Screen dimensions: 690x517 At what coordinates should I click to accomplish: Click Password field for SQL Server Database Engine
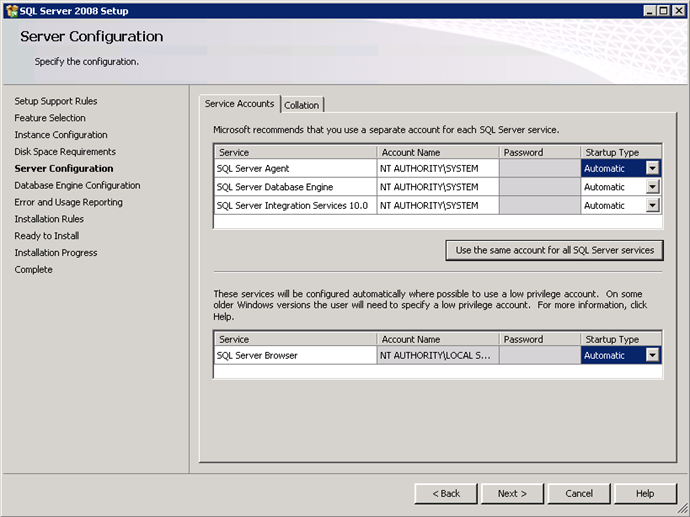pyautogui.click(x=540, y=187)
